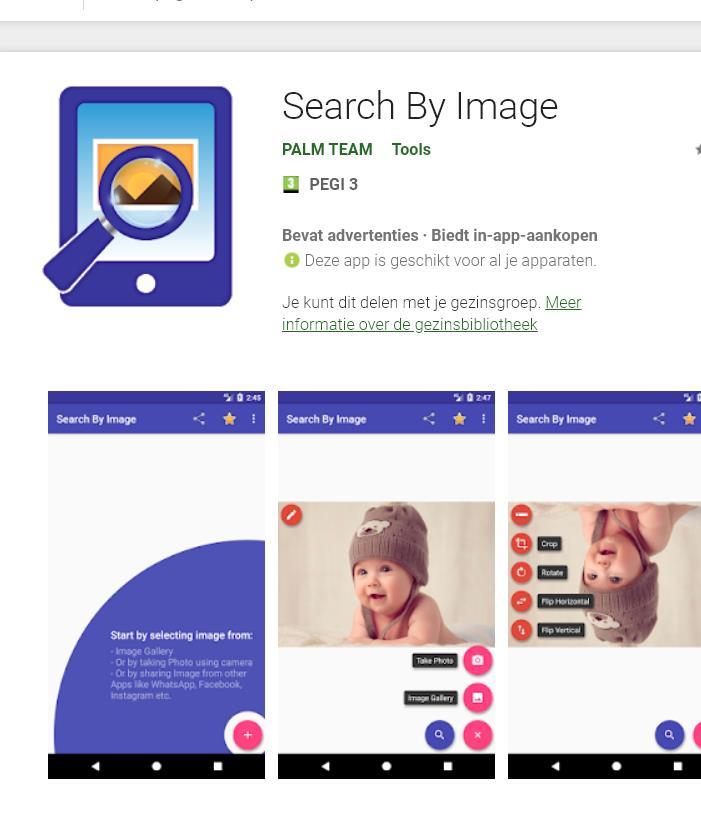Click the red Rotate icon in third screenshot

click(x=521, y=572)
